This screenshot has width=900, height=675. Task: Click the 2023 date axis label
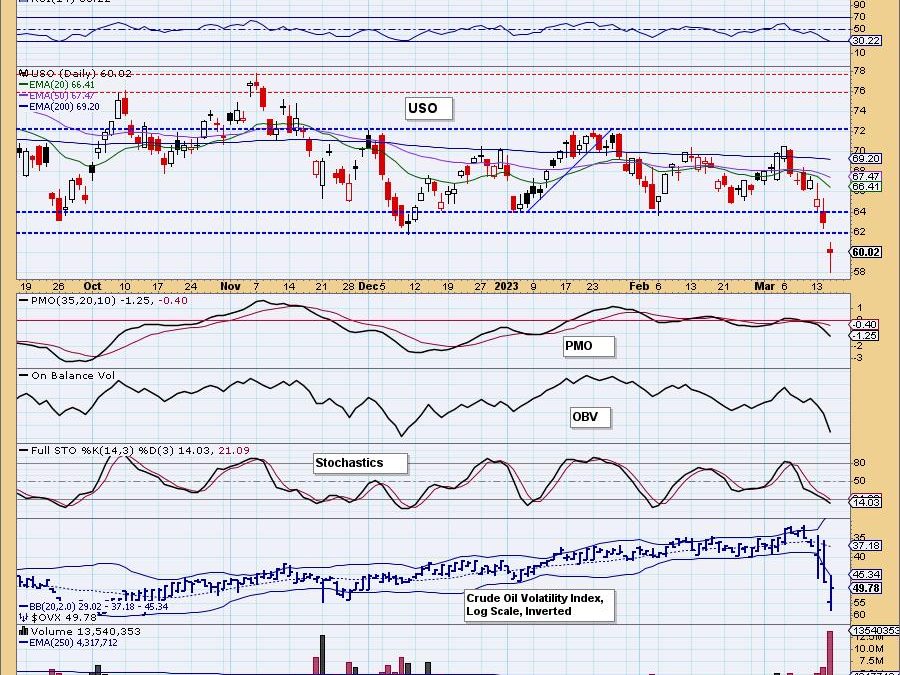coord(506,286)
